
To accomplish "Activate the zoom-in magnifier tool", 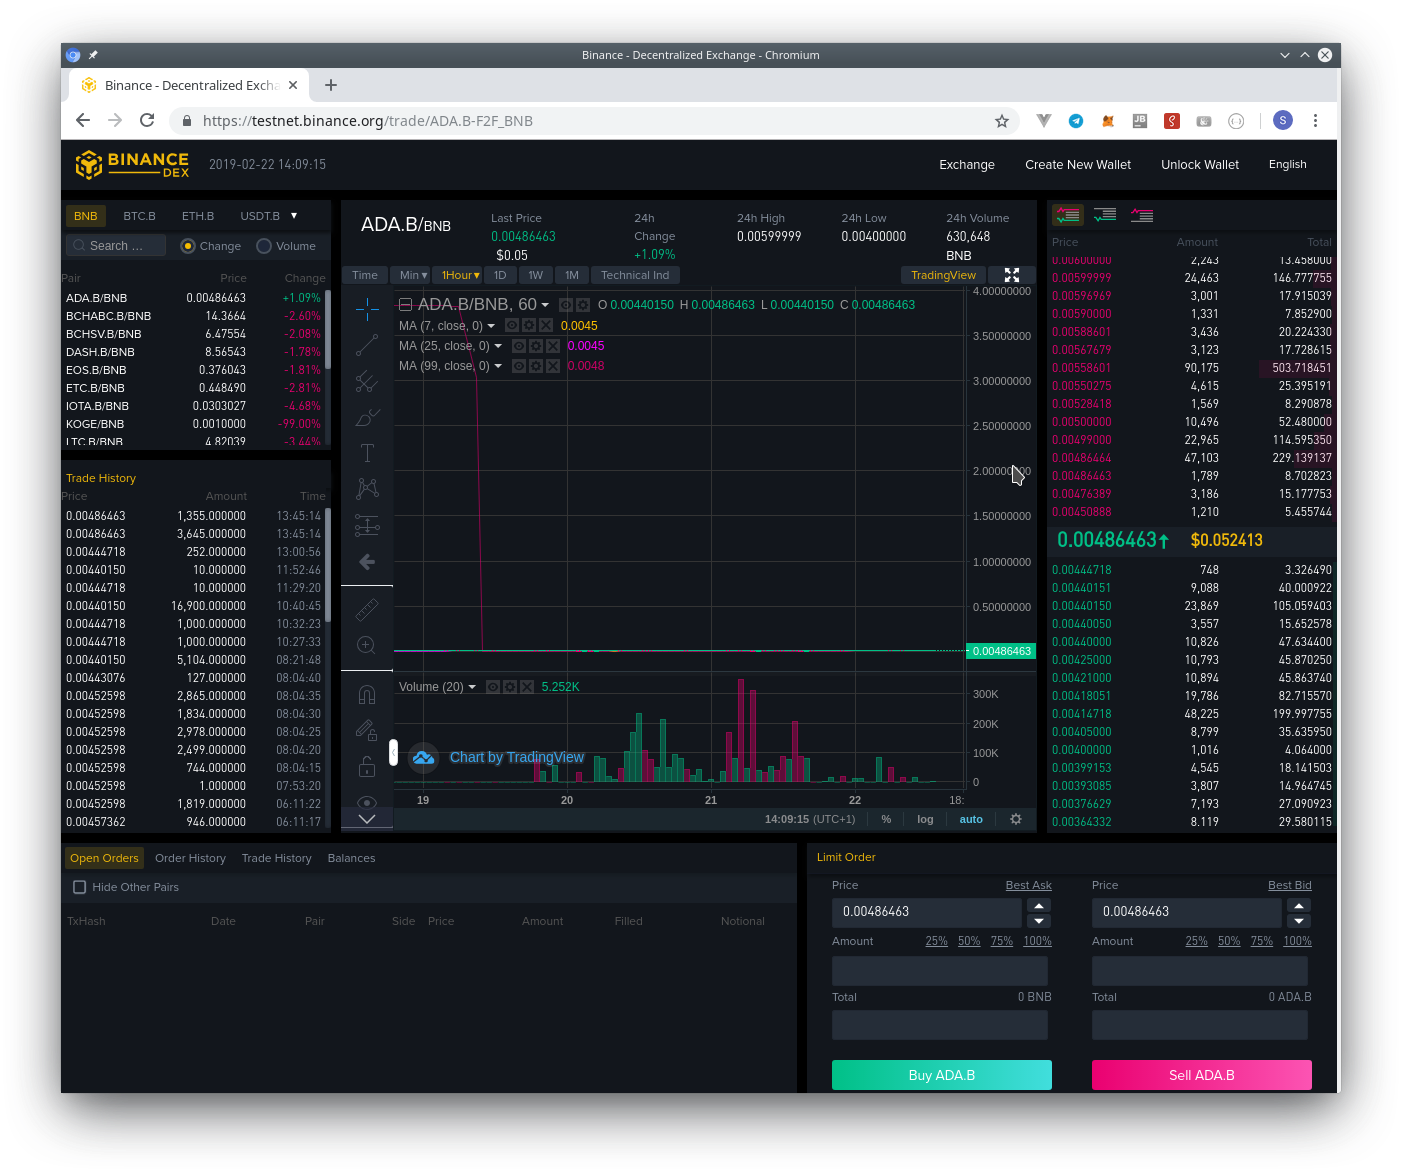I will click(366, 645).
